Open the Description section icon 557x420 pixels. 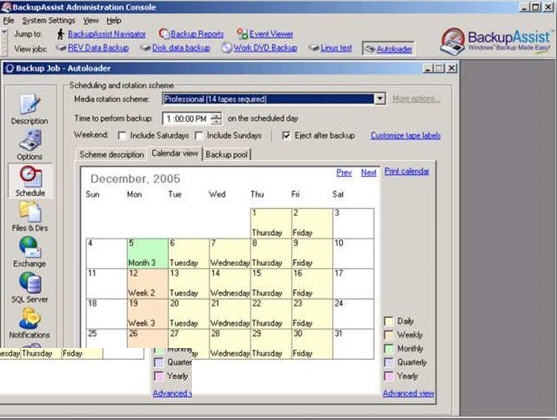pos(30,104)
